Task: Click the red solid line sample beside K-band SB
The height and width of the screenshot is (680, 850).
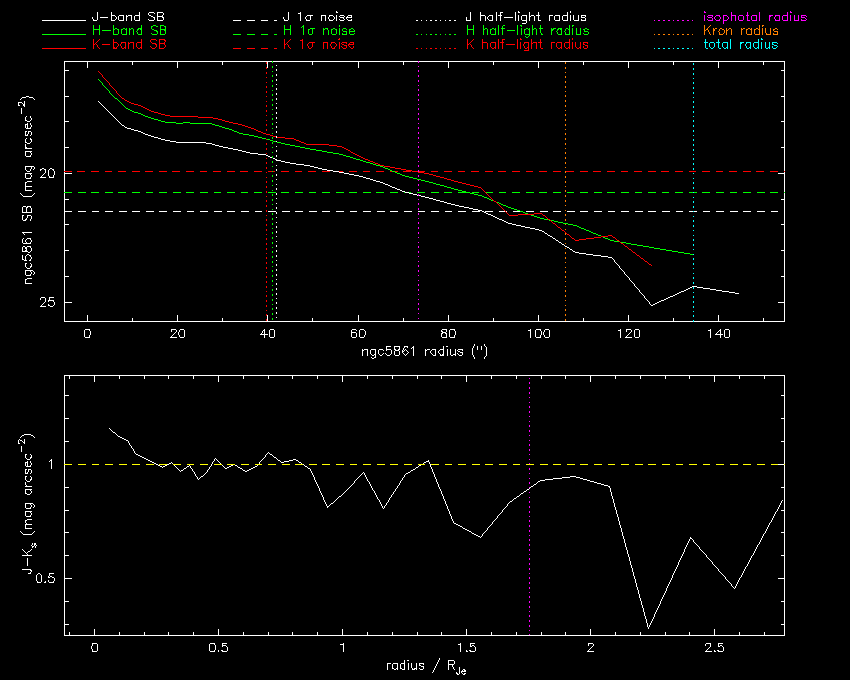Action: tap(64, 48)
